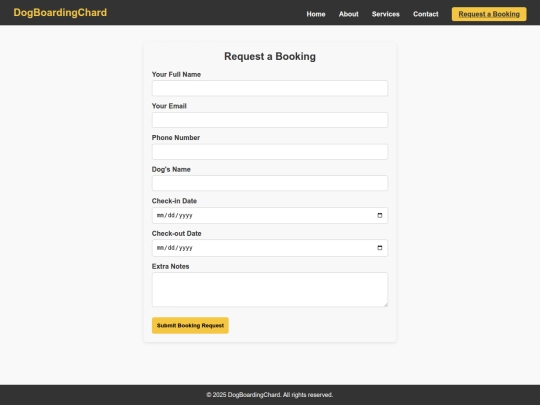Viewport: 540px width, 405px height.
Task: Click into the Phone Number field
Action: pos(270,152)
